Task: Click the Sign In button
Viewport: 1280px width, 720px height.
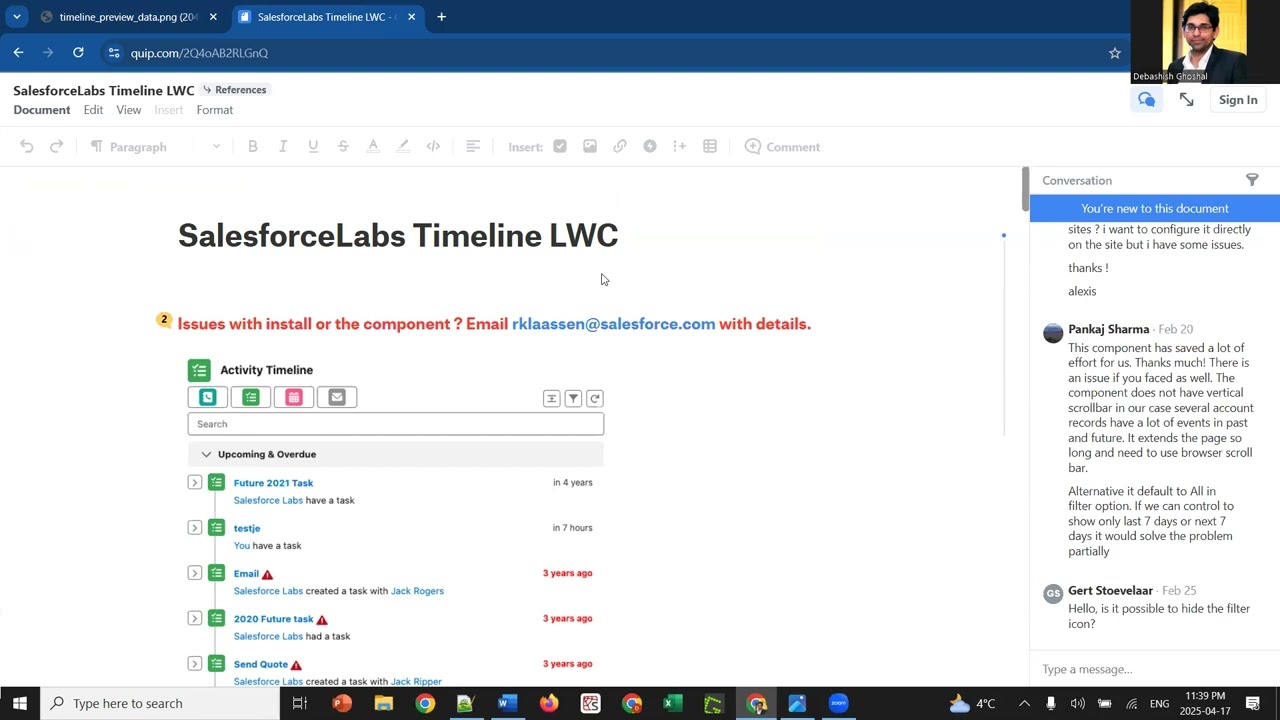Action: pos(1238,100)
